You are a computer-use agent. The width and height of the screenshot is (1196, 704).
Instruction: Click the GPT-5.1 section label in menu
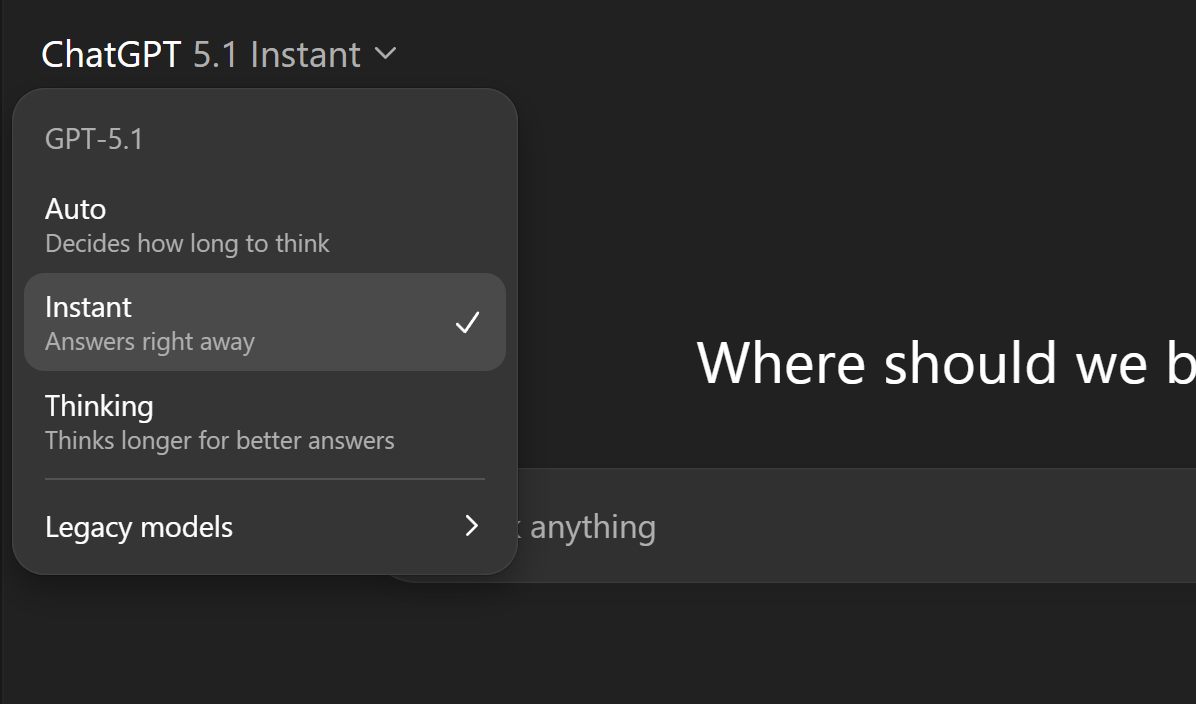[94, 139]
